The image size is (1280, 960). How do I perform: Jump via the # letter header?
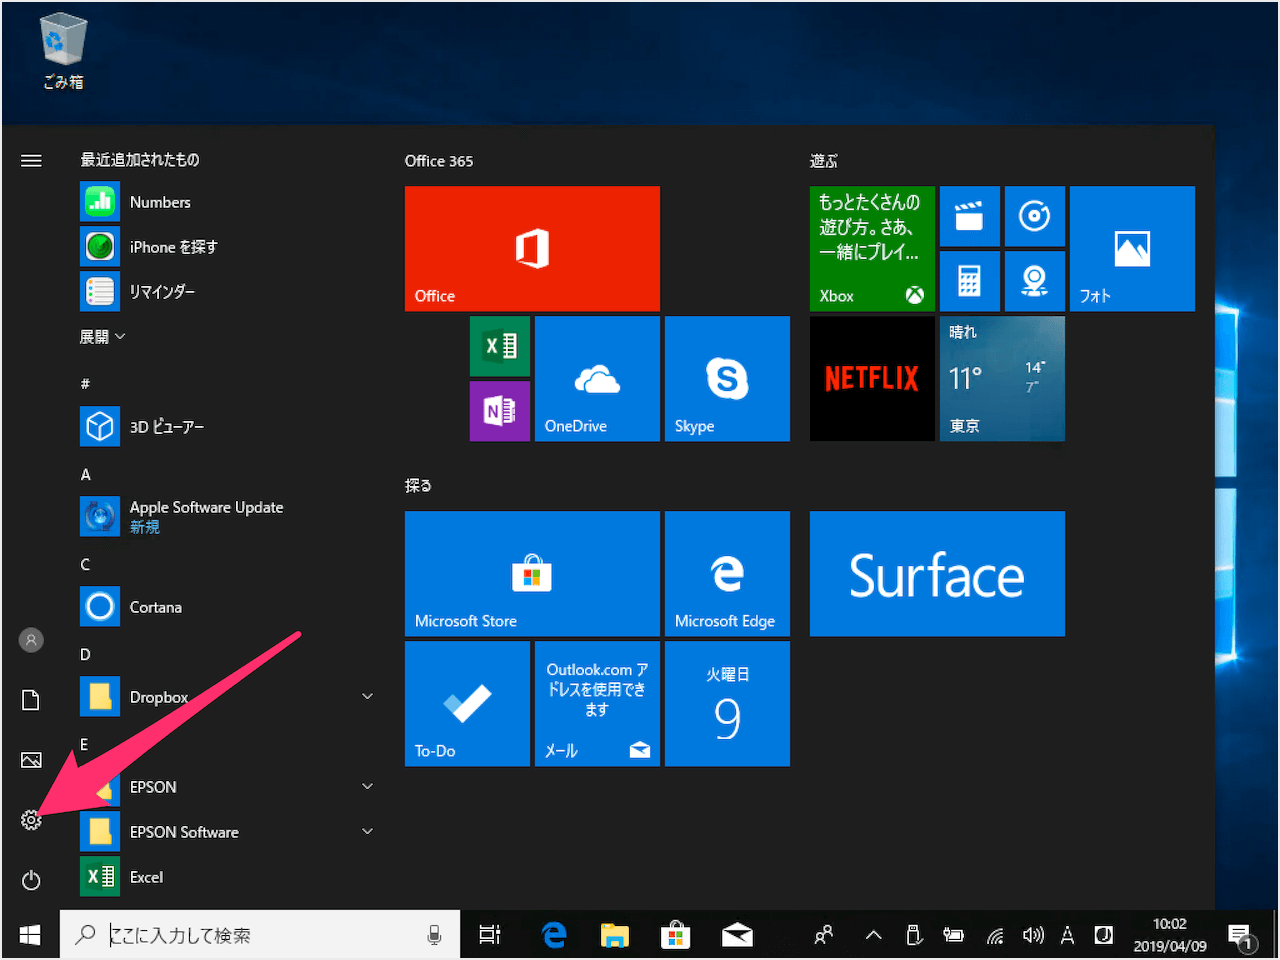tap(85, 384)
